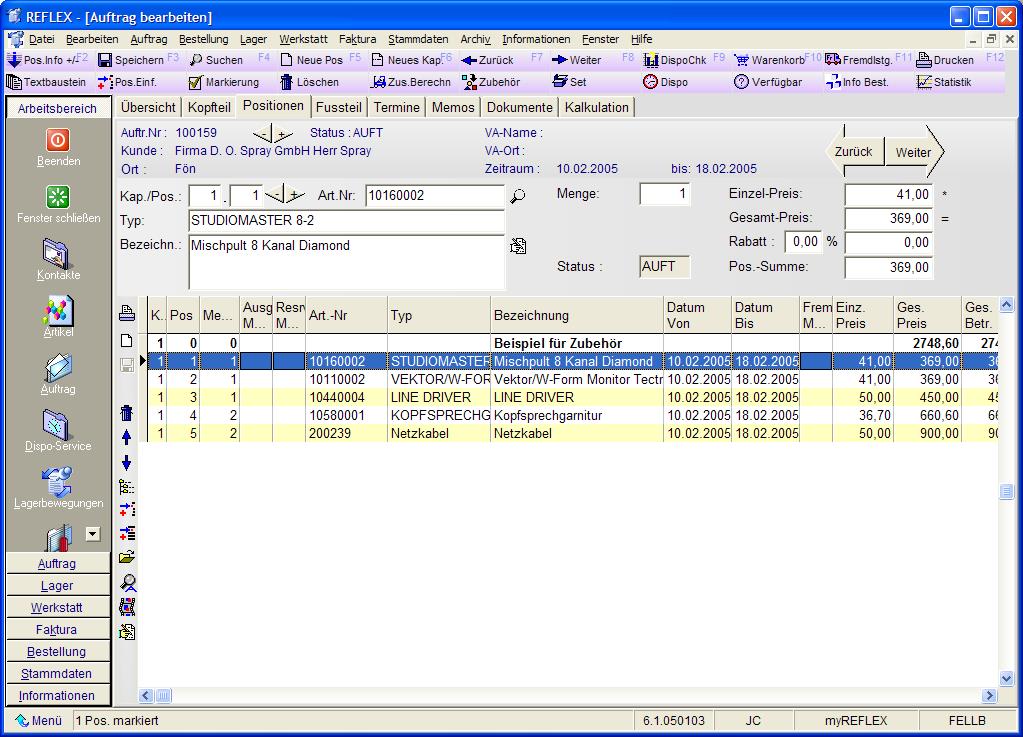This screenshot has width=1023, height=737.
Task: Click Textbaustein in the toolbar
Action: 46,82
